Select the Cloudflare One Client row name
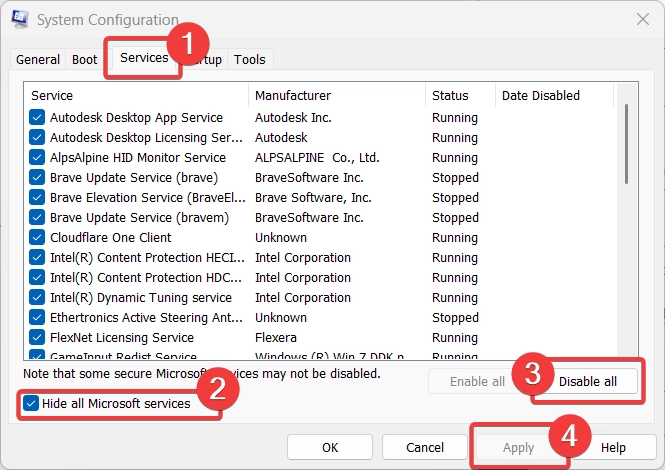Image resolution: width=665 pixels, height=470 pixels. 111,238
